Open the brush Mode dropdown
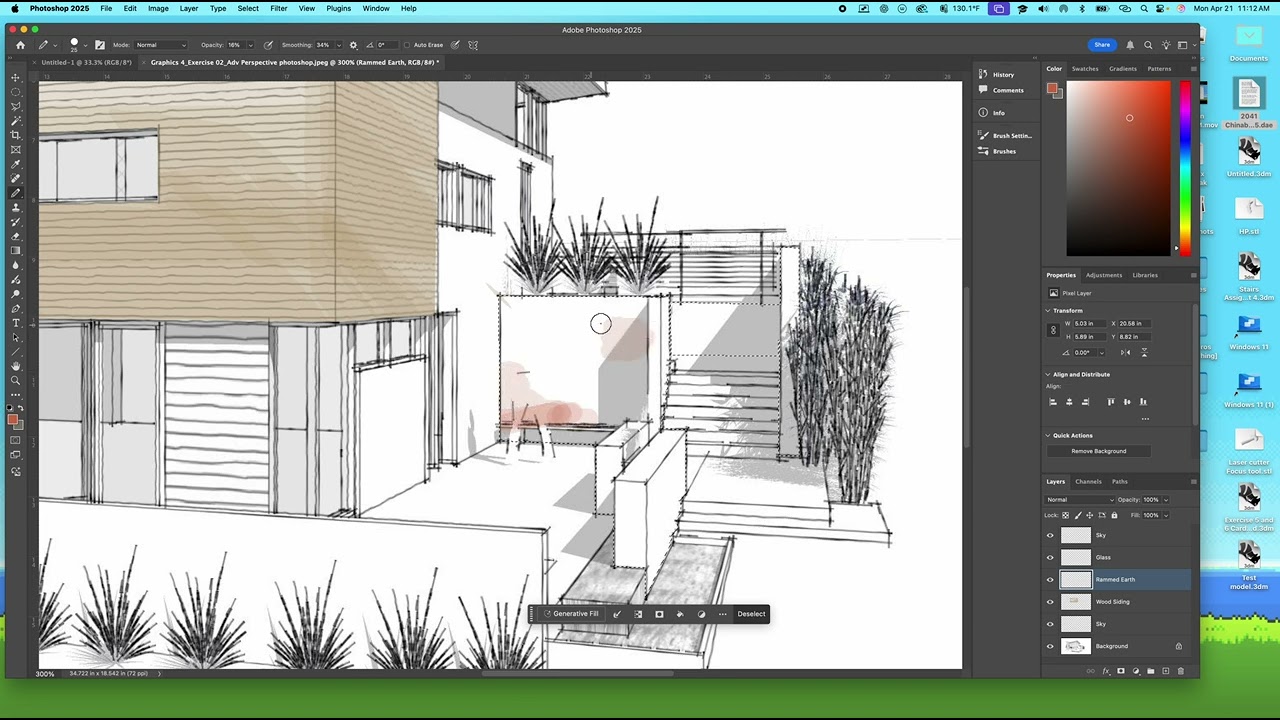This screenshot has height=720, width=1280. pos(161,45)
